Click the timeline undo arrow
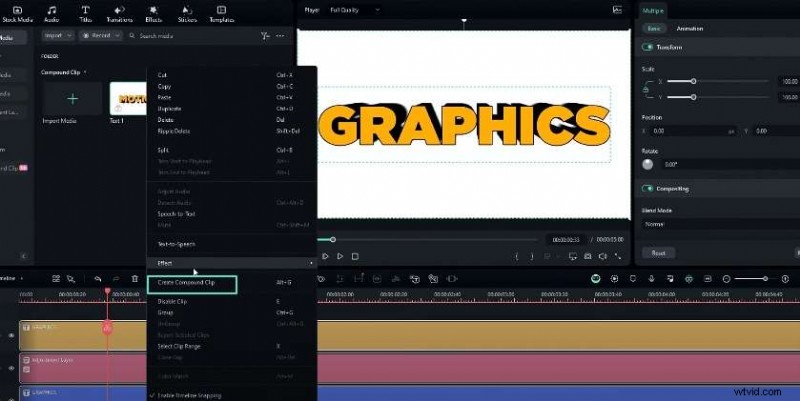This screenshot has width=800, height=401. pos(97,279)
